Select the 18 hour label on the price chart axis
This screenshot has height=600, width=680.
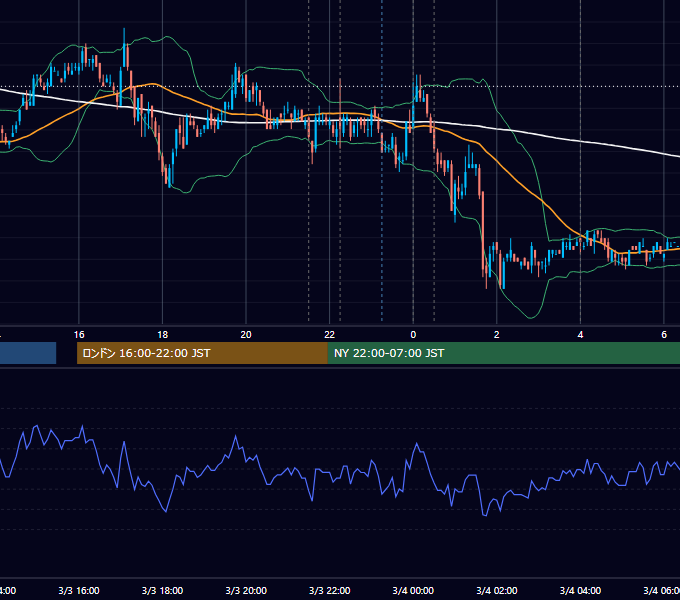162,335
